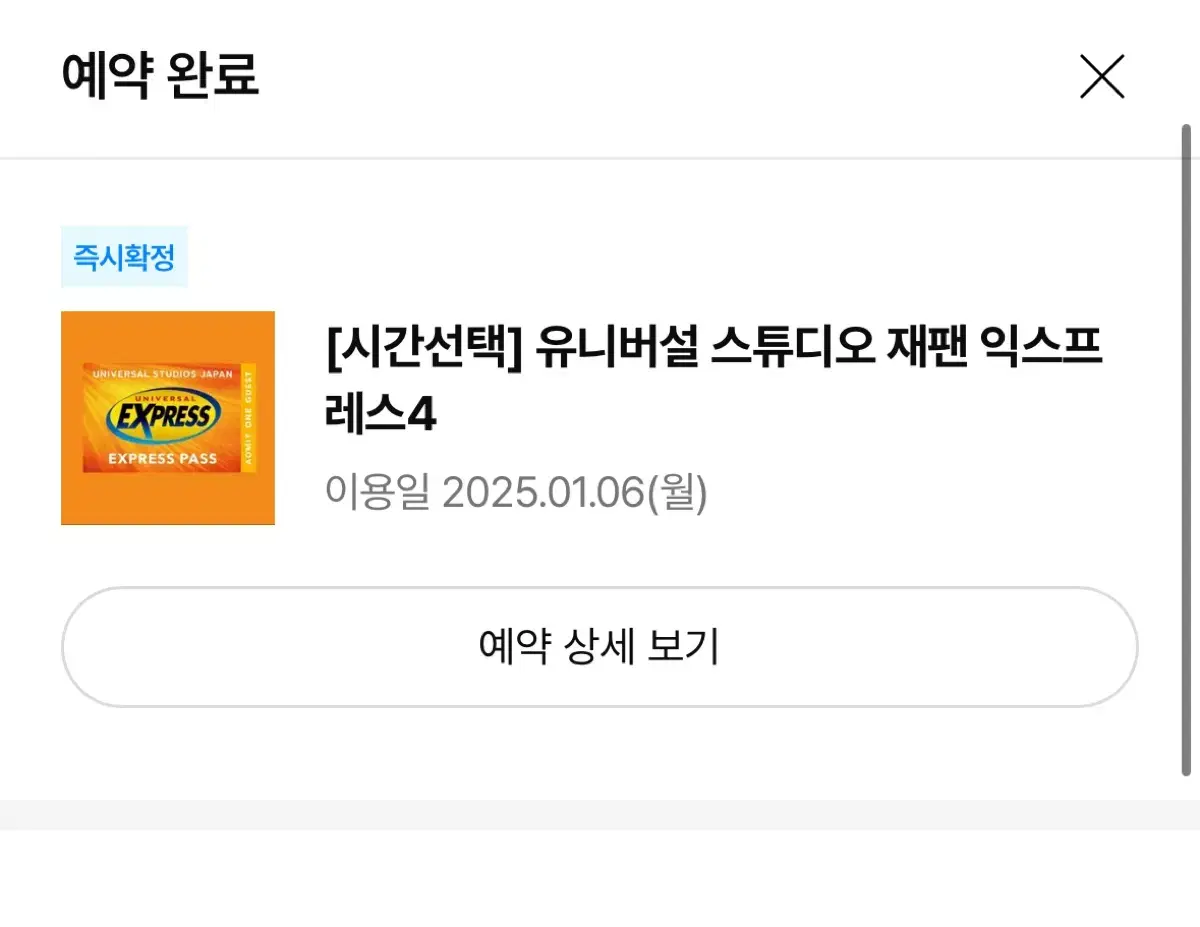1200x927 pixels.
Task: Open 예약 상세 보기 reservation details
Action: tap(599, 647)
